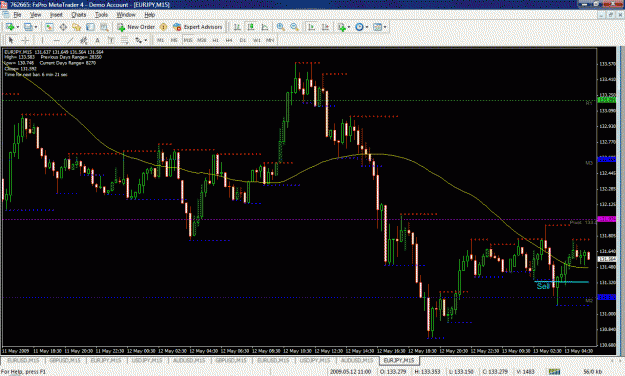This screenshot has height=376, width=625.
Task: Open the Indicators list icon
Action: [342, 27]
